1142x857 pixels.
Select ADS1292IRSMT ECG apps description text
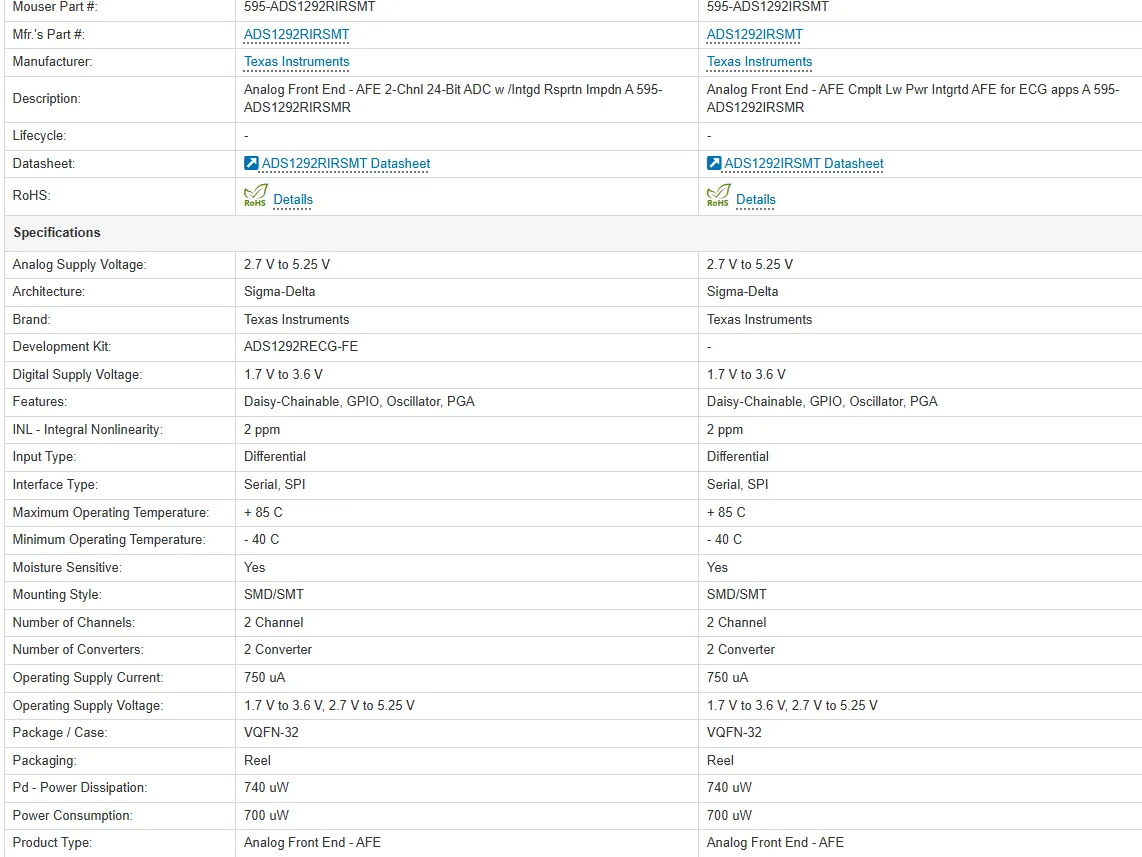[913, 98]
